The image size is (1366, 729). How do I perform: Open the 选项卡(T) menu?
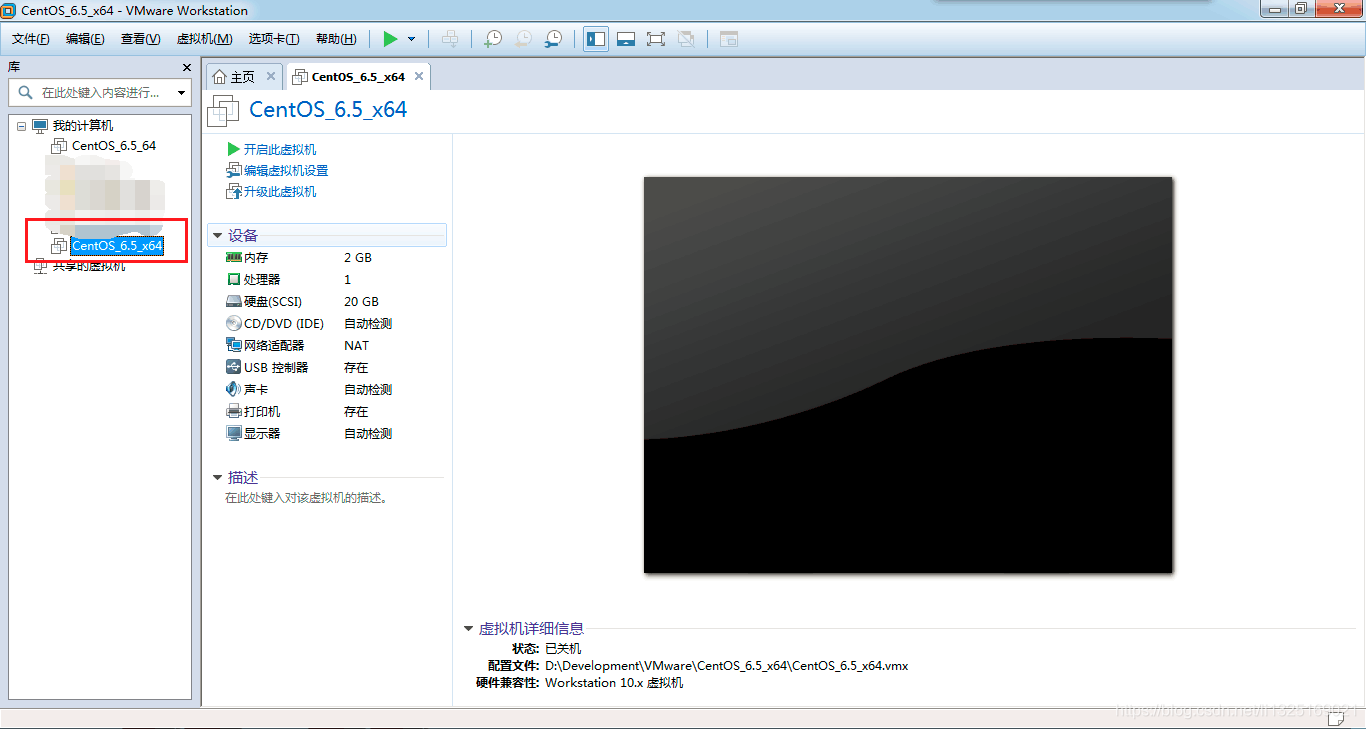(274, 39)
